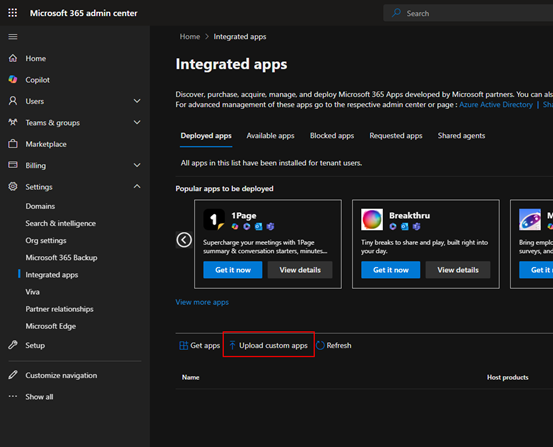The image size is (553, 447).
Task: Click the Upload custom apps arrow icon
Action: click(232, 345)
